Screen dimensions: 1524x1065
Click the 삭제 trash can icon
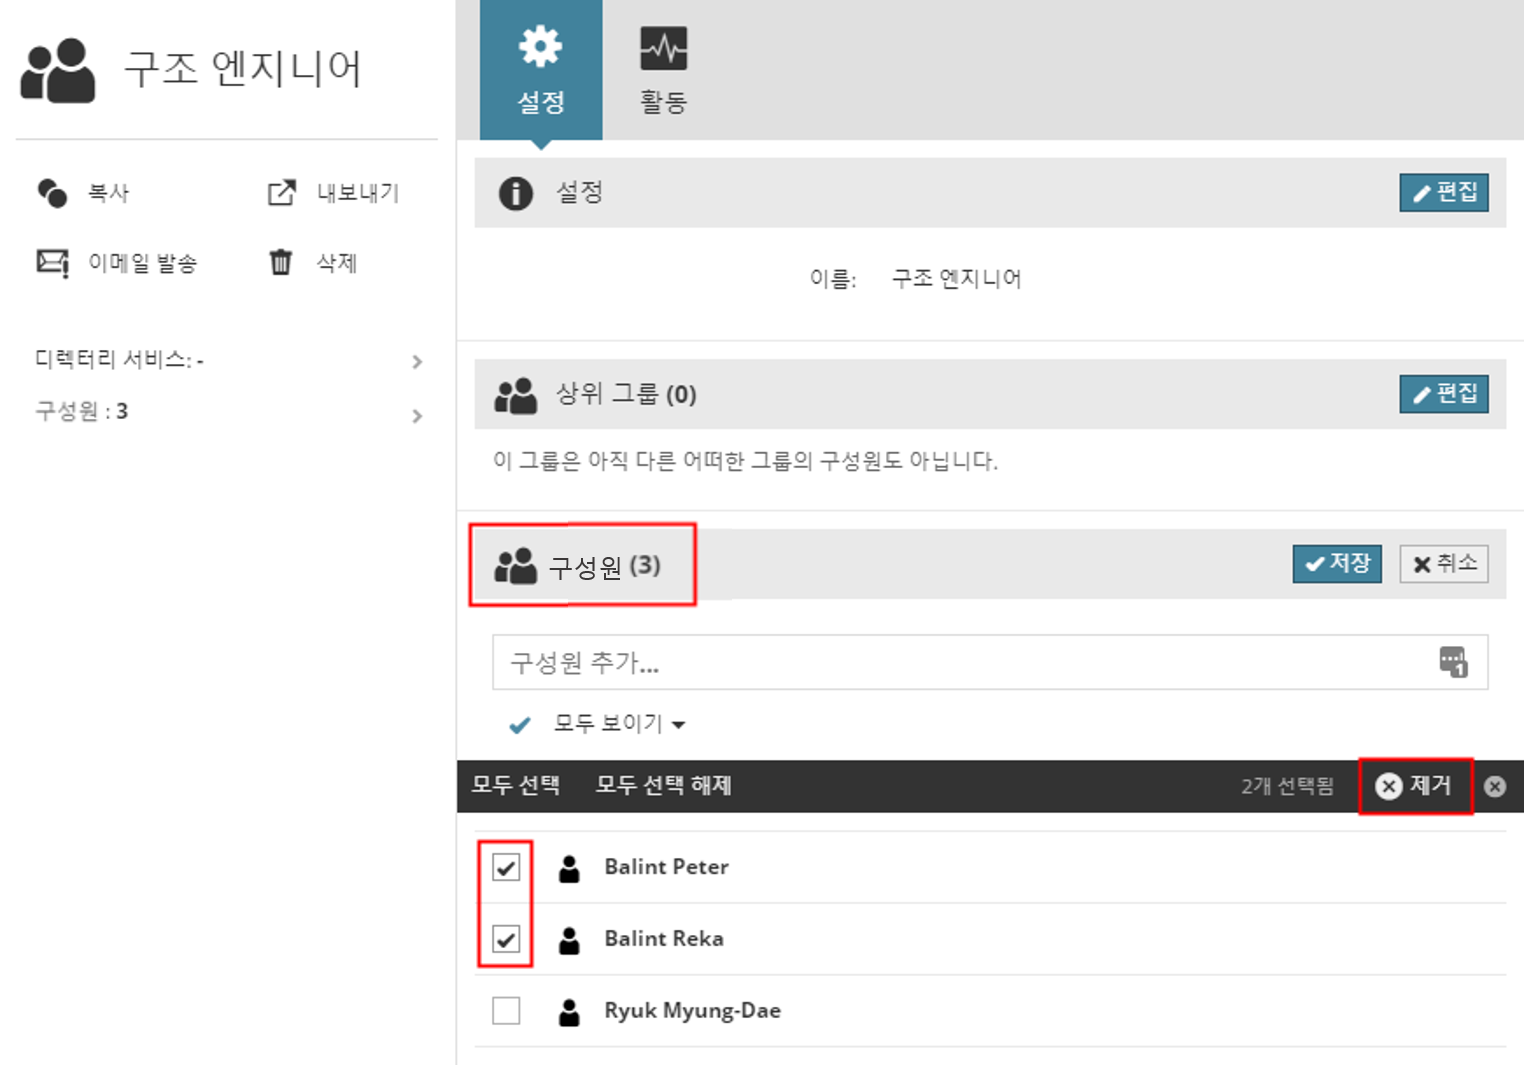click(281, 262)
